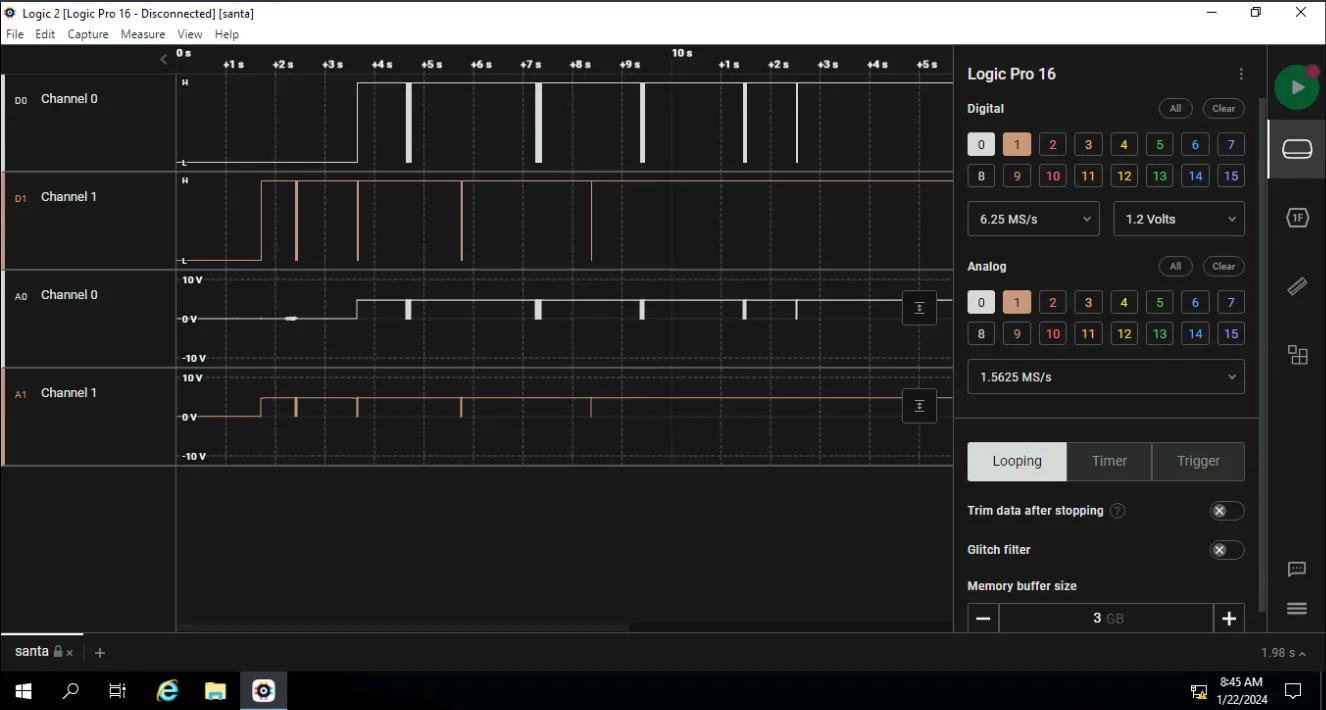Collapse channel labels with the left chevron

(164, 59)
